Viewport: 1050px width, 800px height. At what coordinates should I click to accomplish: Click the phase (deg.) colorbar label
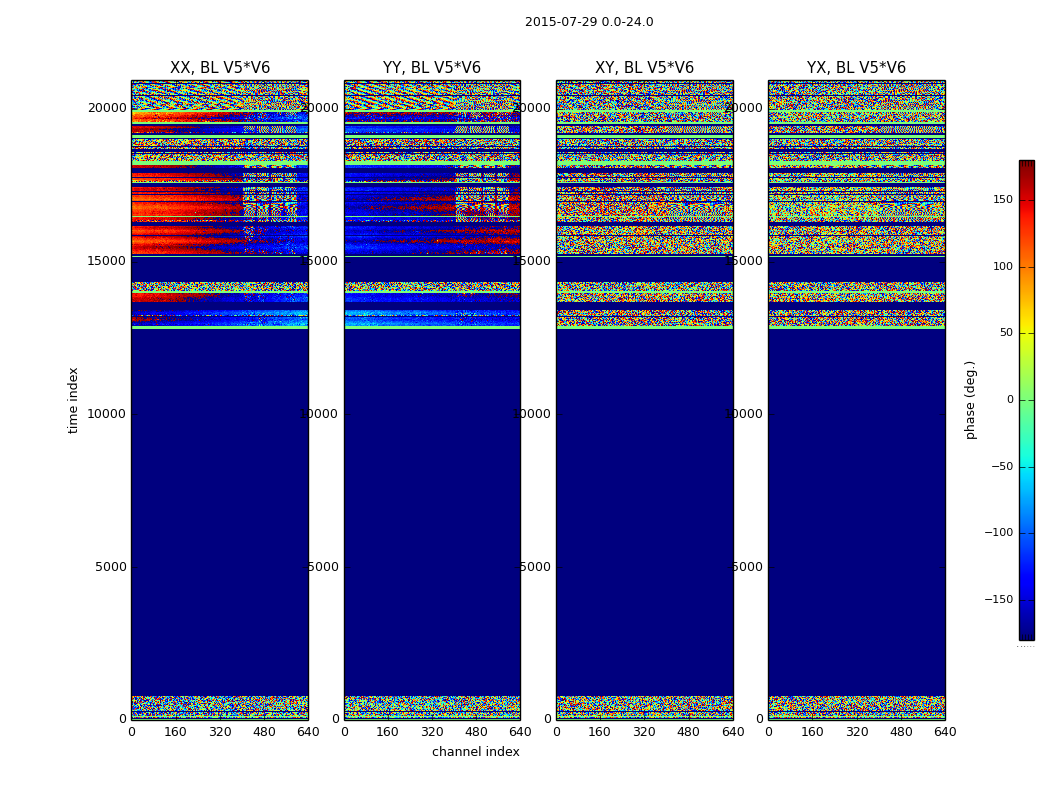click(x=970, y=400)
